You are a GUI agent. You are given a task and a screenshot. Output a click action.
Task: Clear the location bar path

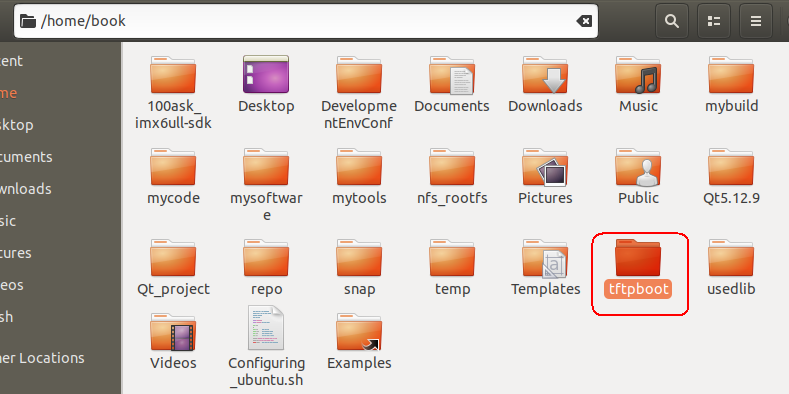pyautogui.click(x=584, y=21)
